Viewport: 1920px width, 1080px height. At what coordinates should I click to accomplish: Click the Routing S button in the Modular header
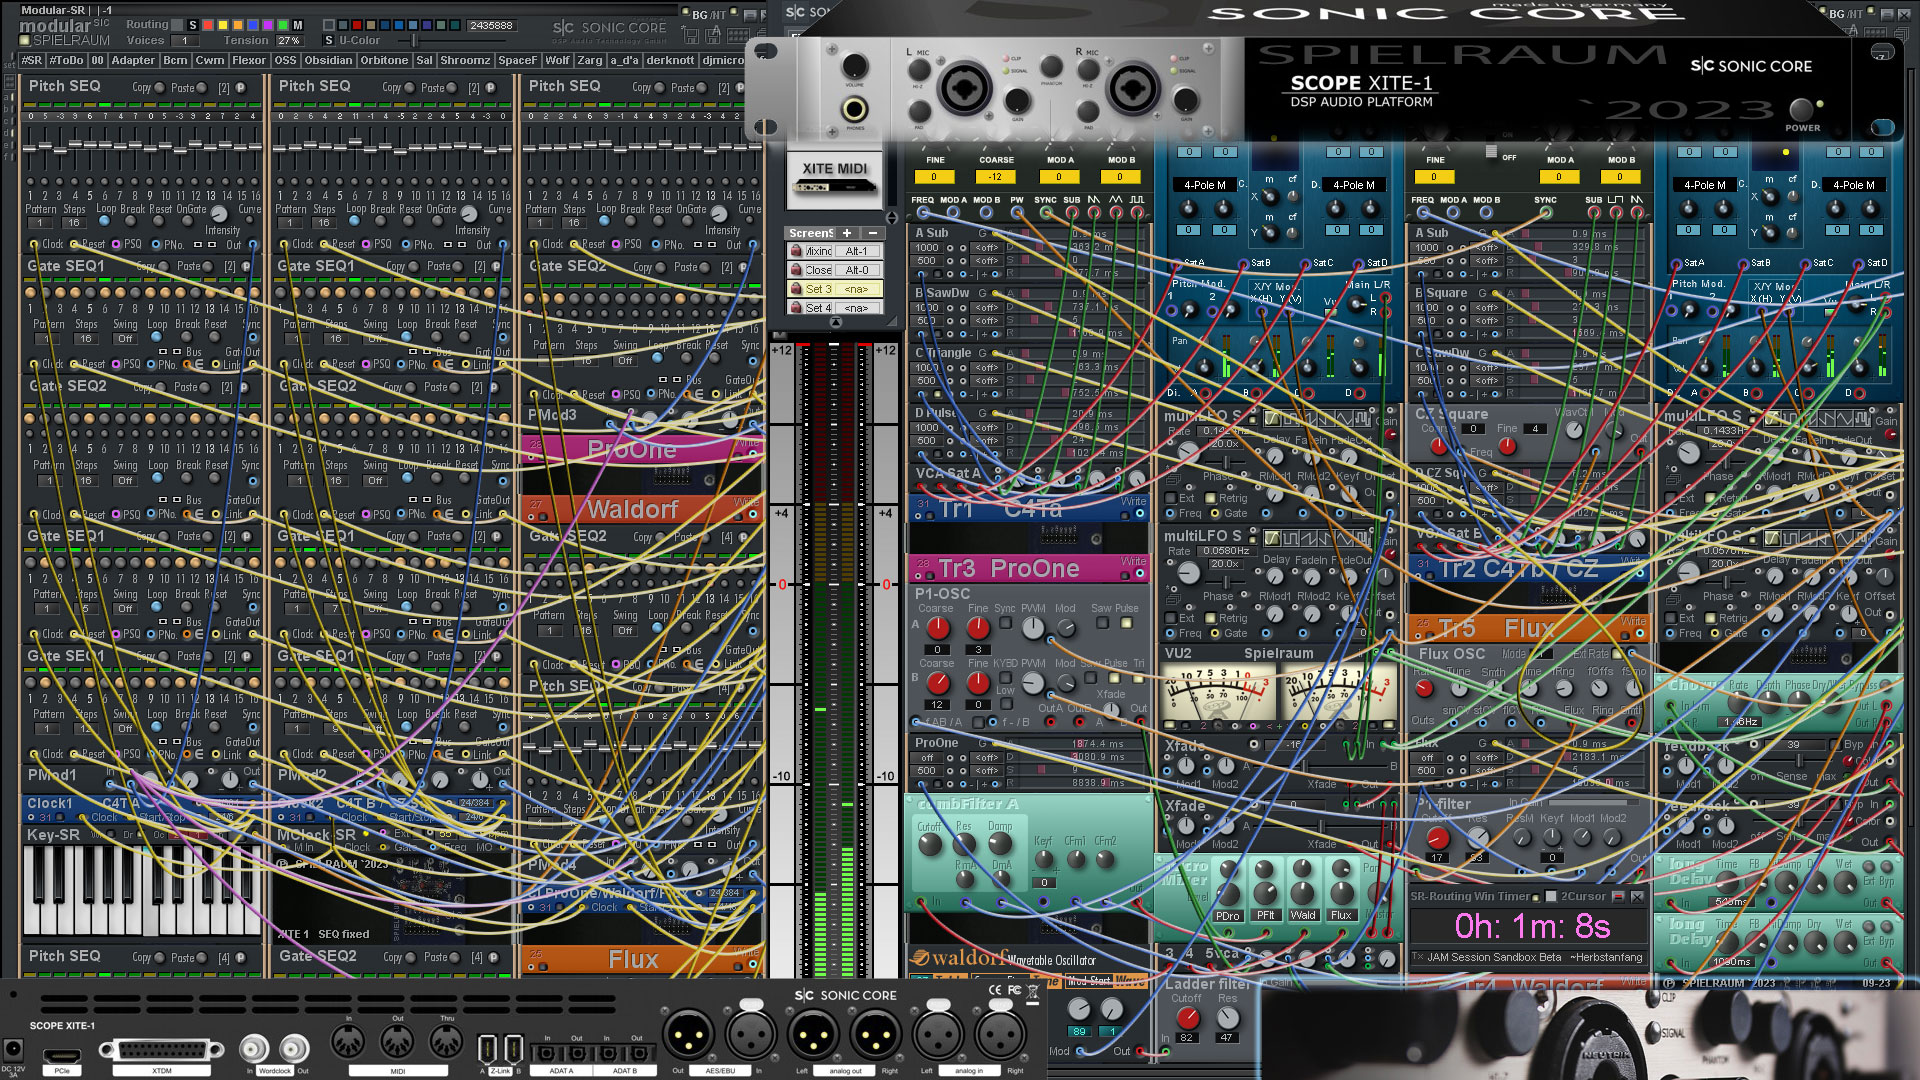[193, 25]
